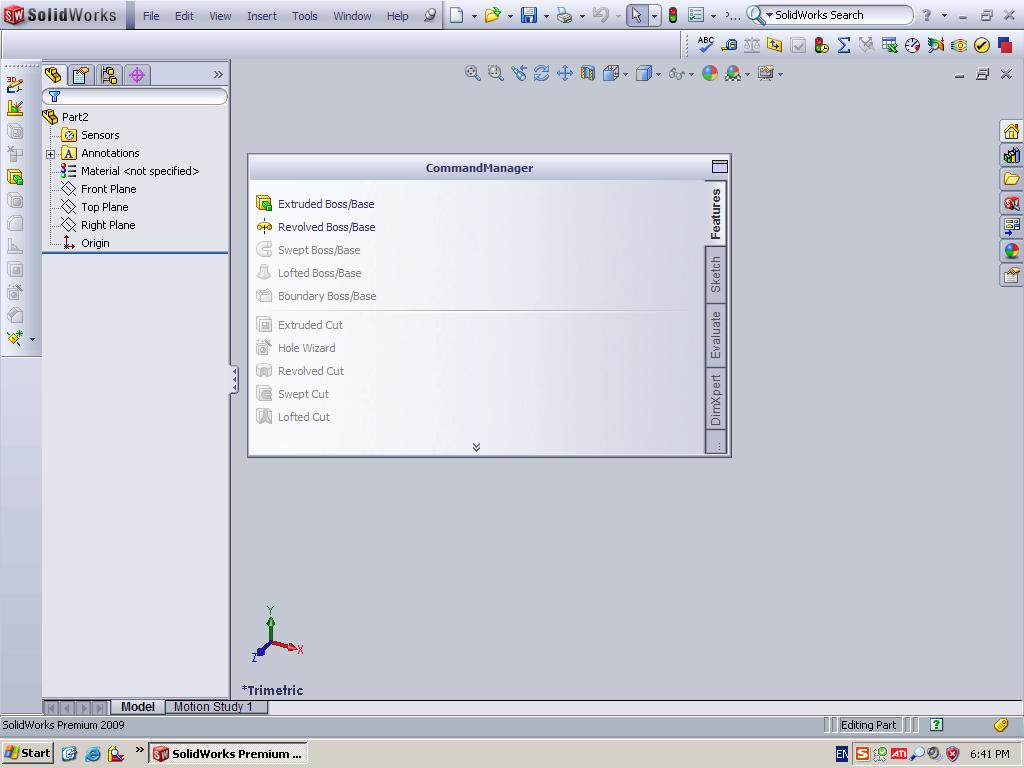1024x768 pixels.
Task: Select Revolved Boss/Base in CommandManager
Action: [x=316, y=227]
